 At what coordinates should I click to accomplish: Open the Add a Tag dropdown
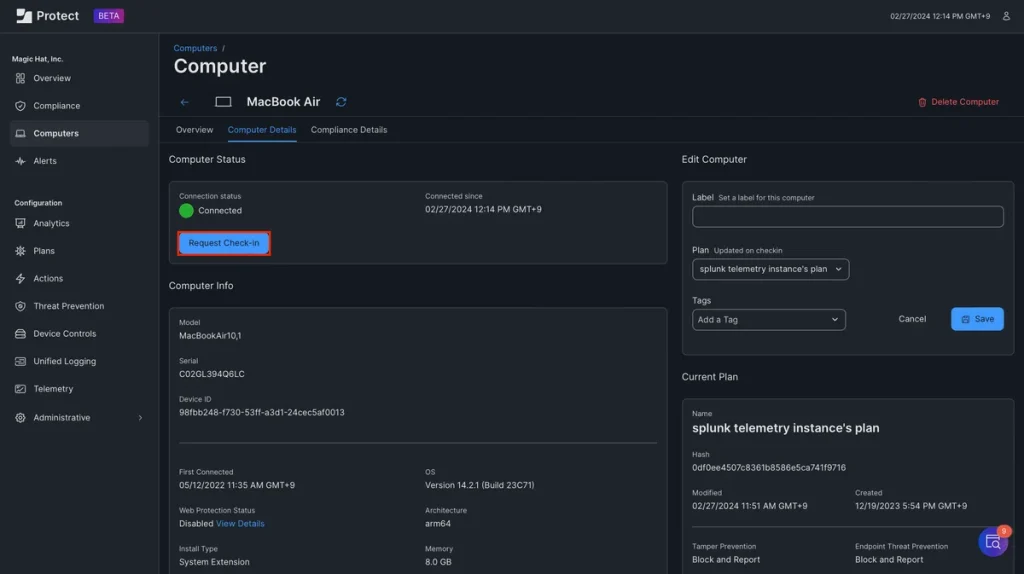click(x=768, y=320)
